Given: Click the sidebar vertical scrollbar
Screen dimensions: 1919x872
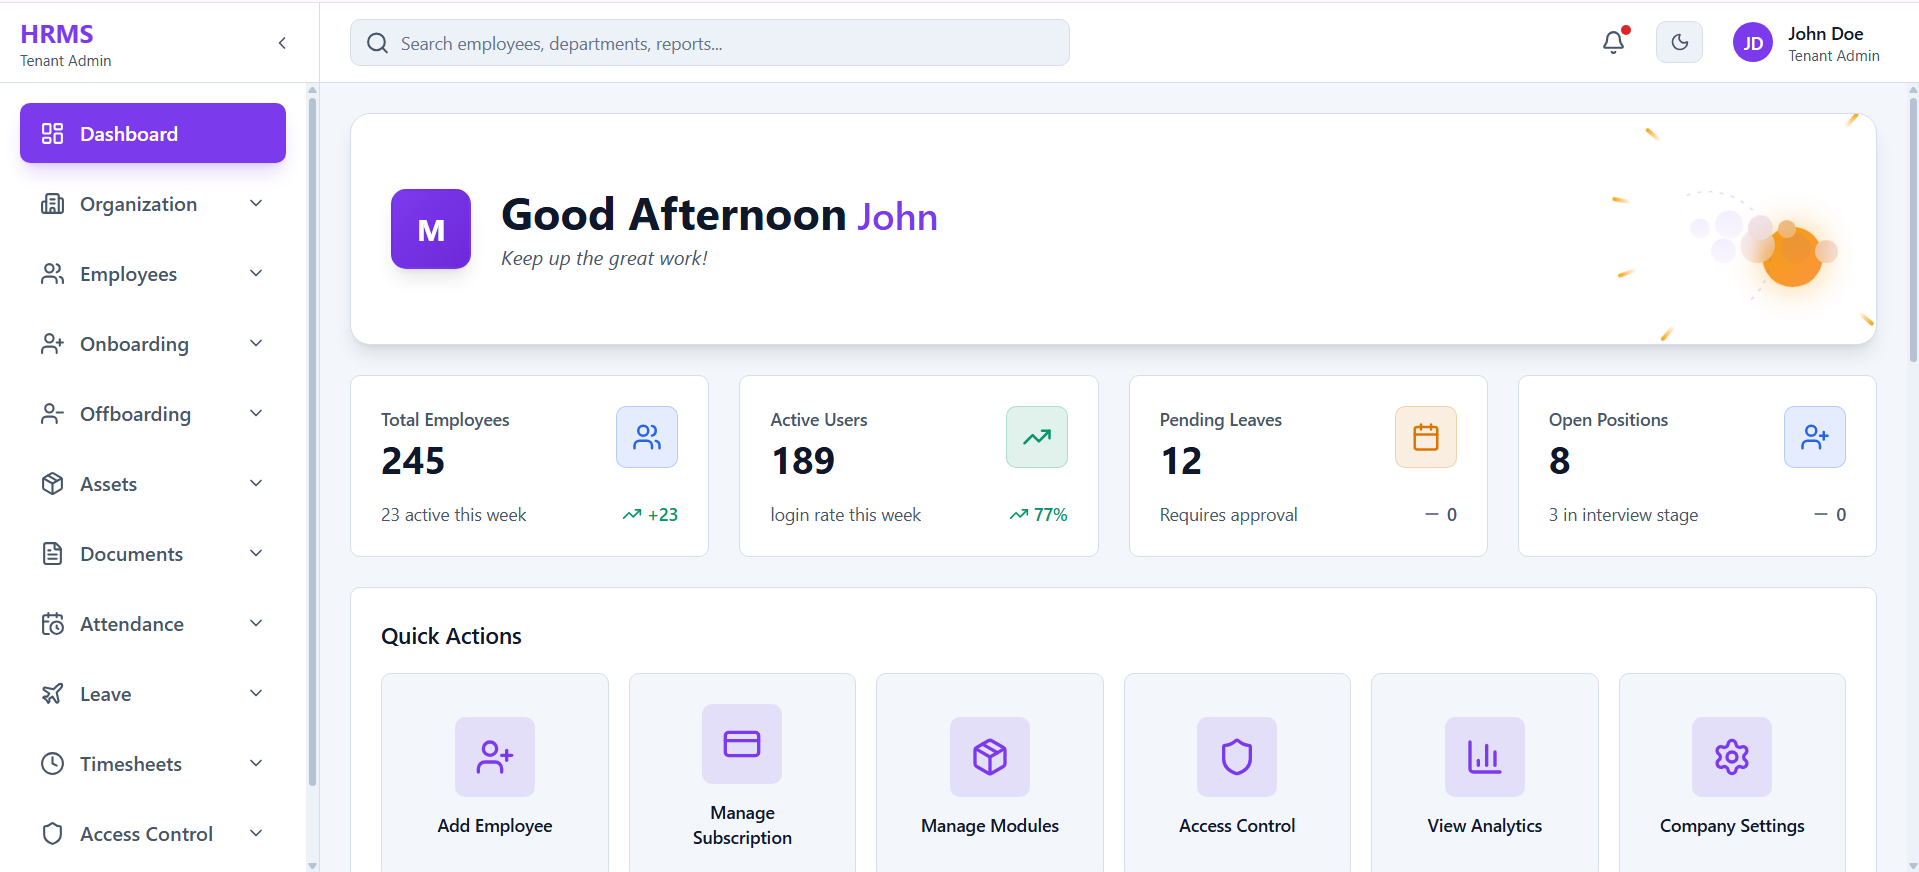Looking at the screenshot, I should pyautogui.click(x=312, y=440).
